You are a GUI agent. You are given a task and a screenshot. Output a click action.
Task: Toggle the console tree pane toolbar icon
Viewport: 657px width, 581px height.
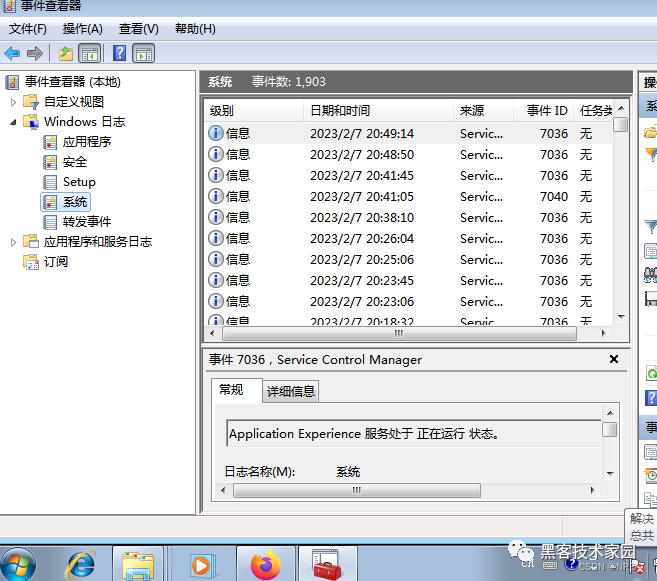[90, 53]
